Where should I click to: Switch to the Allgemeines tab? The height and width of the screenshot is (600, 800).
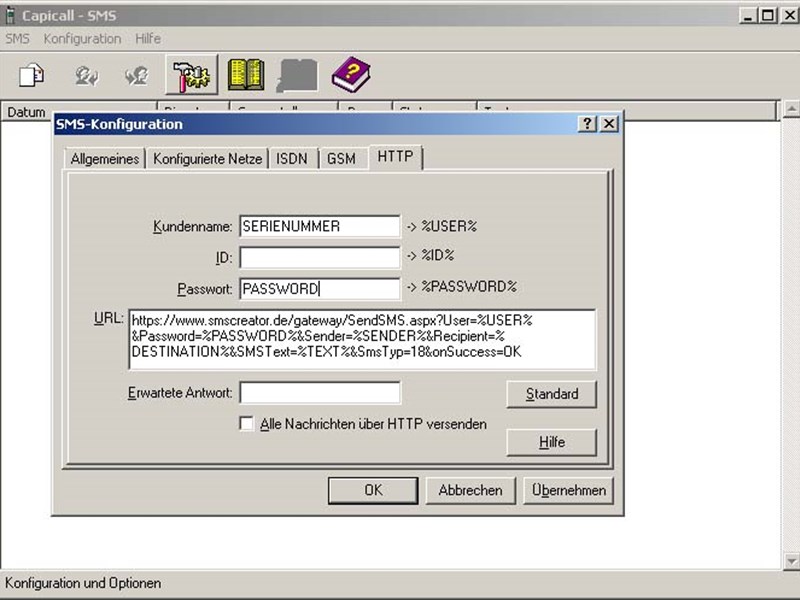[105, 159]
